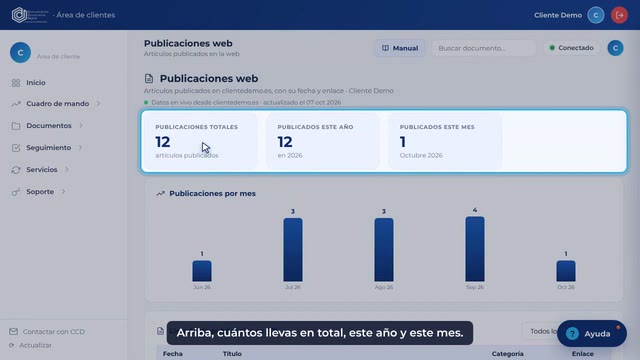Click the Actualizar refresh icon
Viewport: 640px width, 360px height.
click(x=12, y=345)
